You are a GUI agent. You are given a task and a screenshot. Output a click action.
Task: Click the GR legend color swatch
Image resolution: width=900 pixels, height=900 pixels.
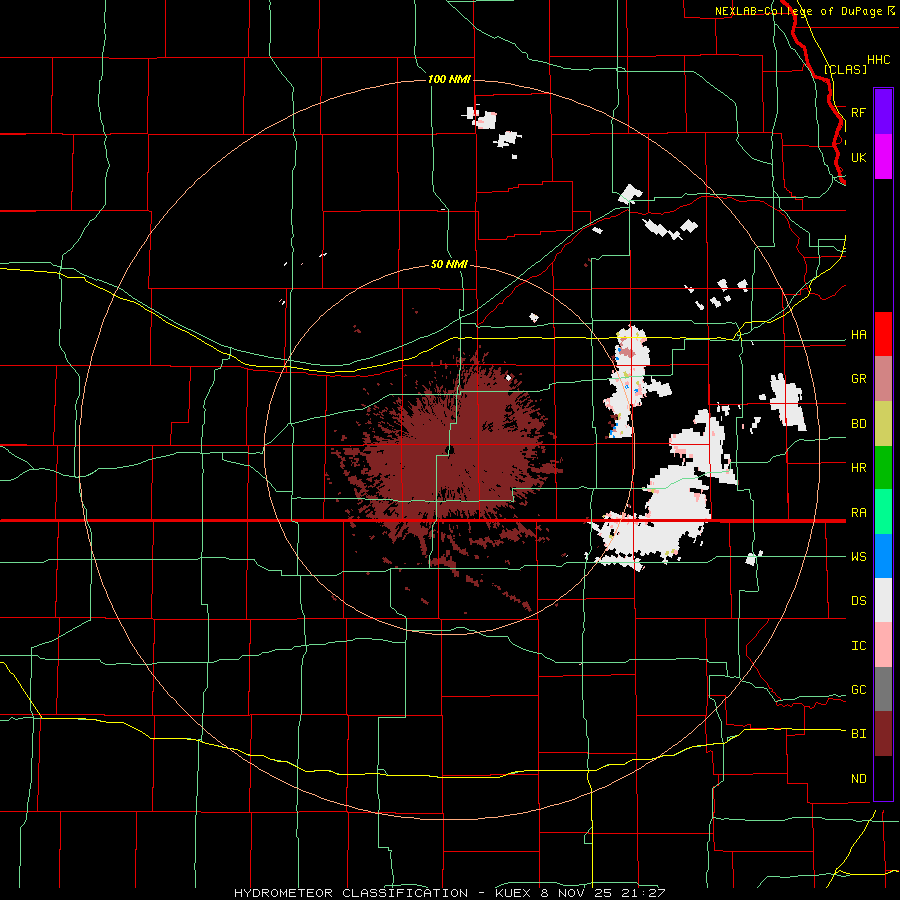tap(883, 379)
